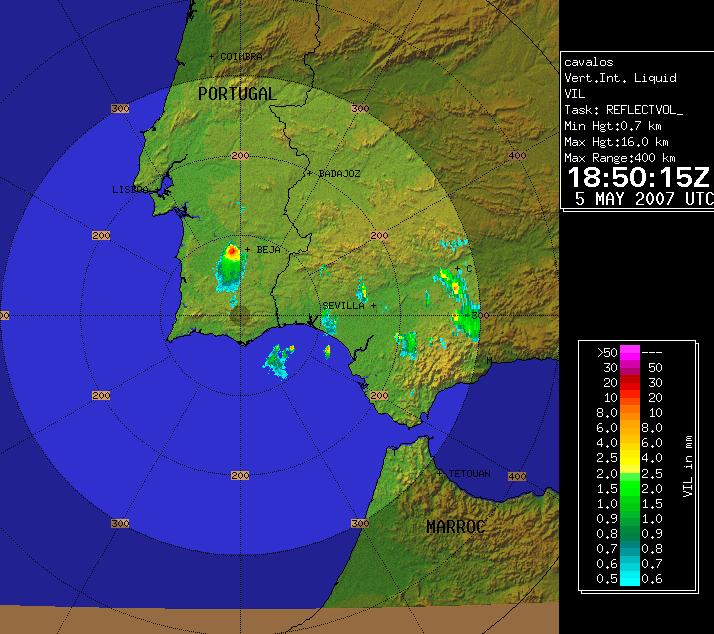The image size is (714, 634).
Task: Select the BADAJOZ city cross marker
Action: pyautogui.click(x=310, y=173)
